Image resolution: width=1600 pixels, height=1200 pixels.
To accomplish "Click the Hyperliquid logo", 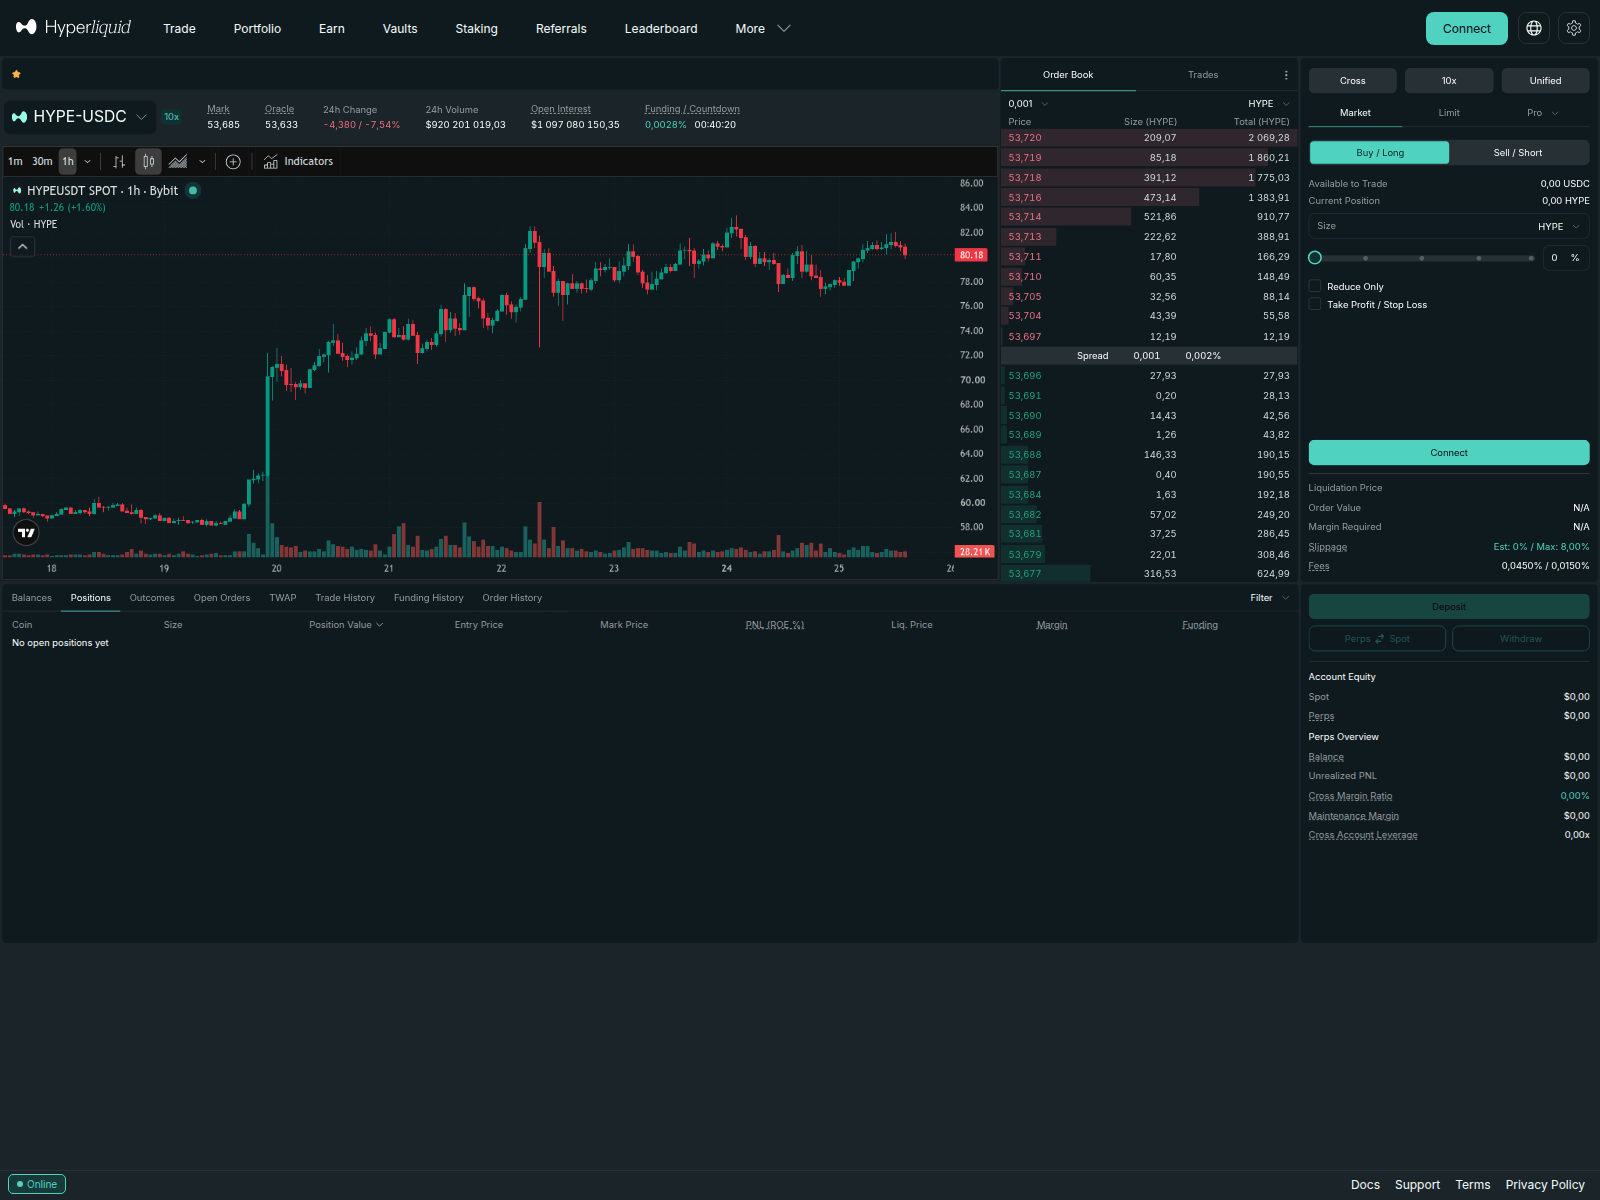I will coord(73,28).
